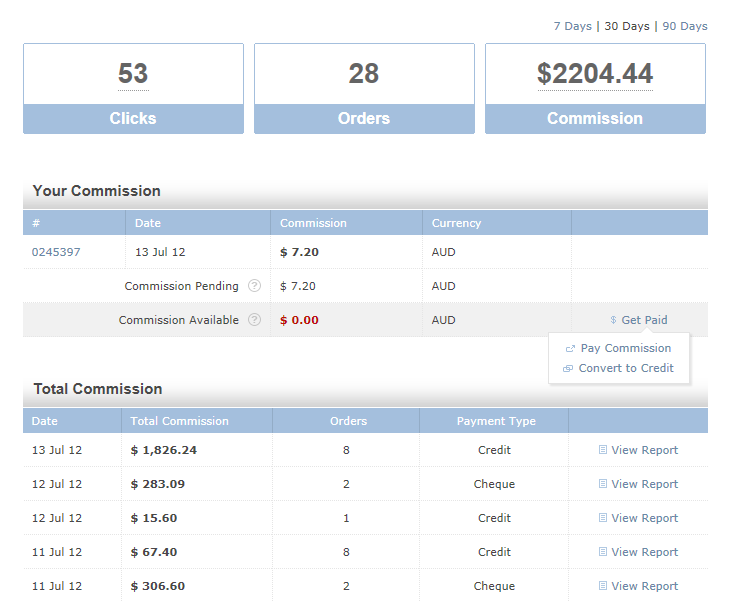View Report for the $67.40 commission
This screenshot has width=729, height=601.
pos(644,552)
